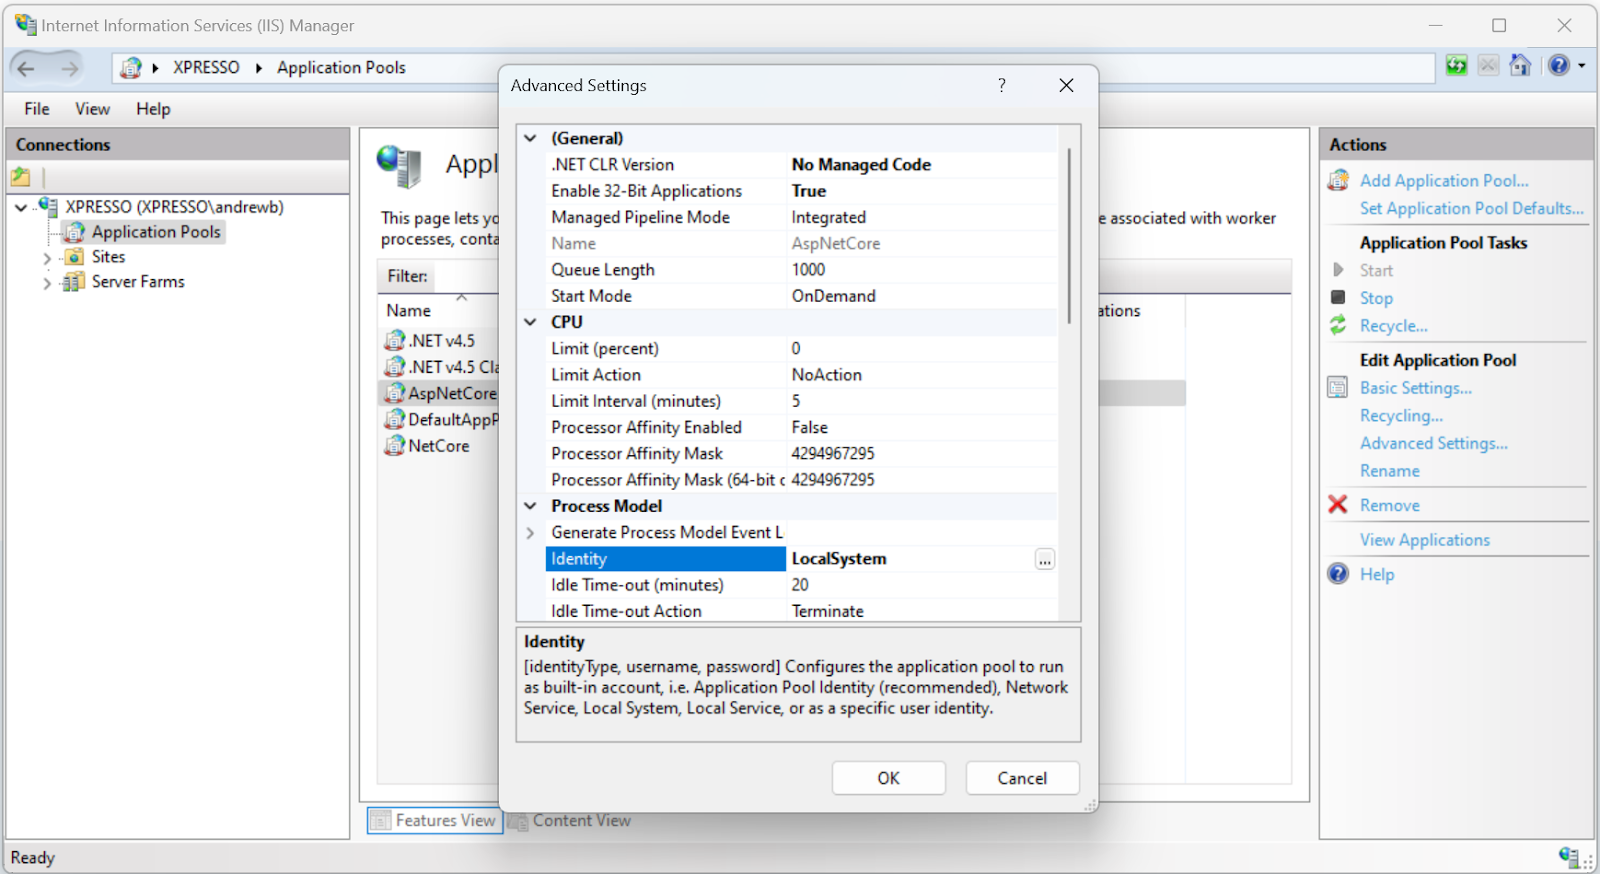Viewport: 1600px width, 874px height.
Task: Click the Basic Settings icon
Action: click(1338, 388)
